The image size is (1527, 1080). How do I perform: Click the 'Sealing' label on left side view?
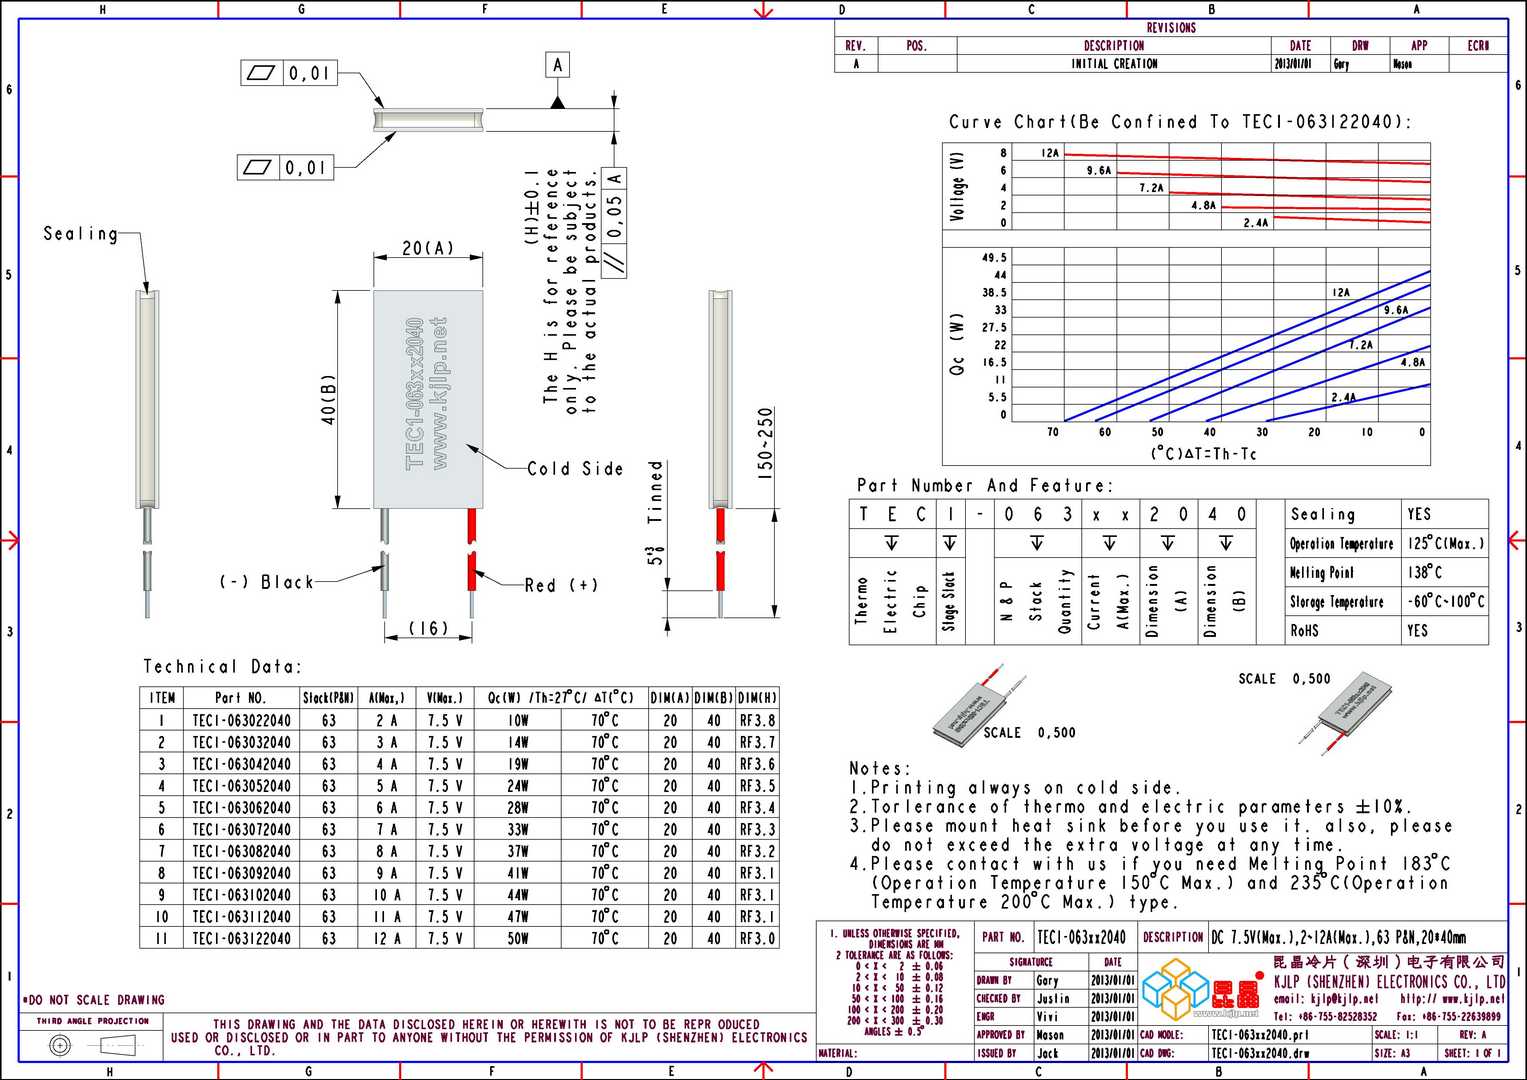tap(81, 234)
